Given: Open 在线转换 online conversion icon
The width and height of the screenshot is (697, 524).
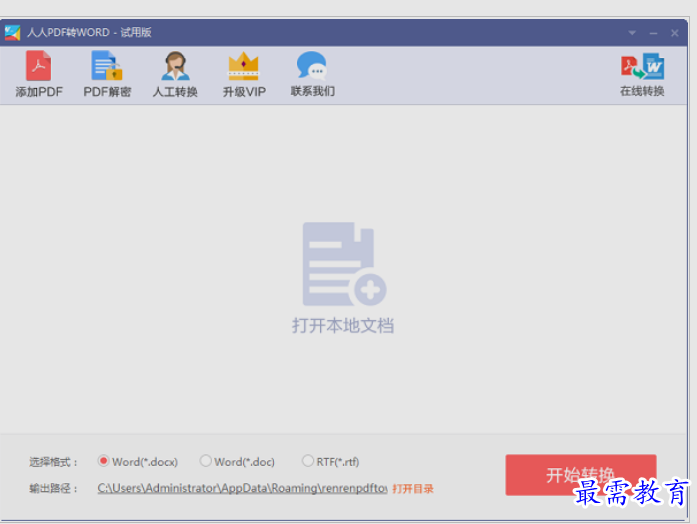Looking at the screenshot, I should [642, 66].
